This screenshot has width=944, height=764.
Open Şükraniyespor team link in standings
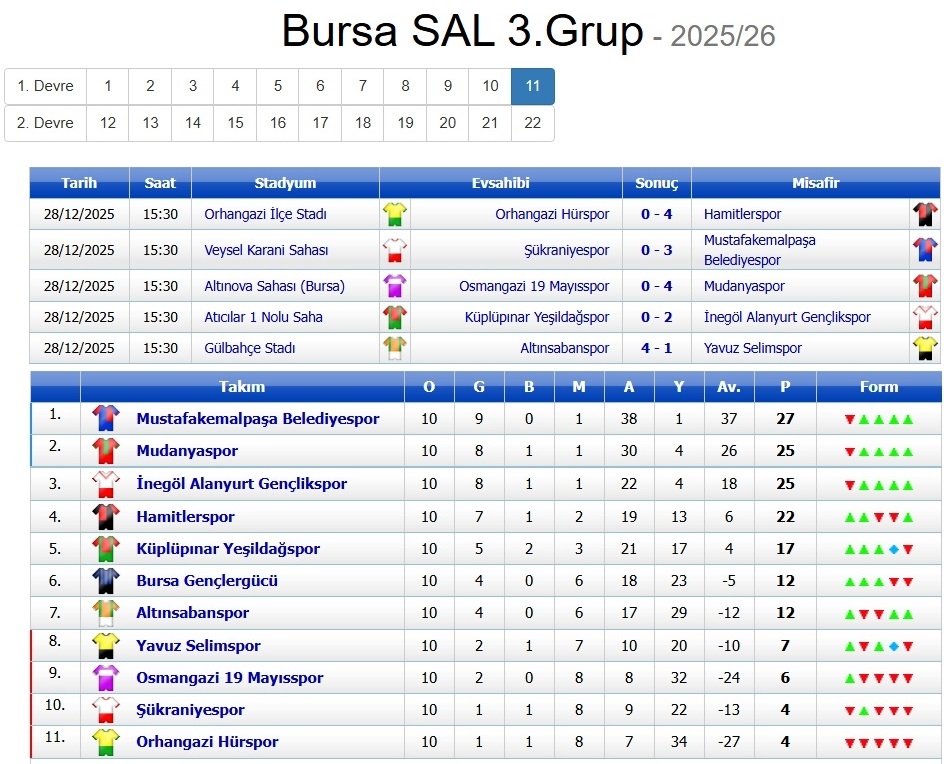coord(190,710)
